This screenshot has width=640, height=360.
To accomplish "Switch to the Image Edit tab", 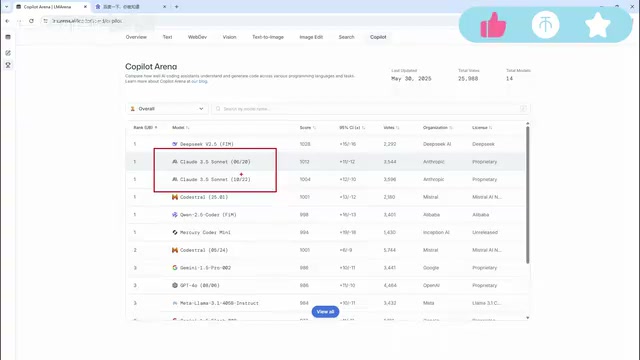I will point(311,37).
